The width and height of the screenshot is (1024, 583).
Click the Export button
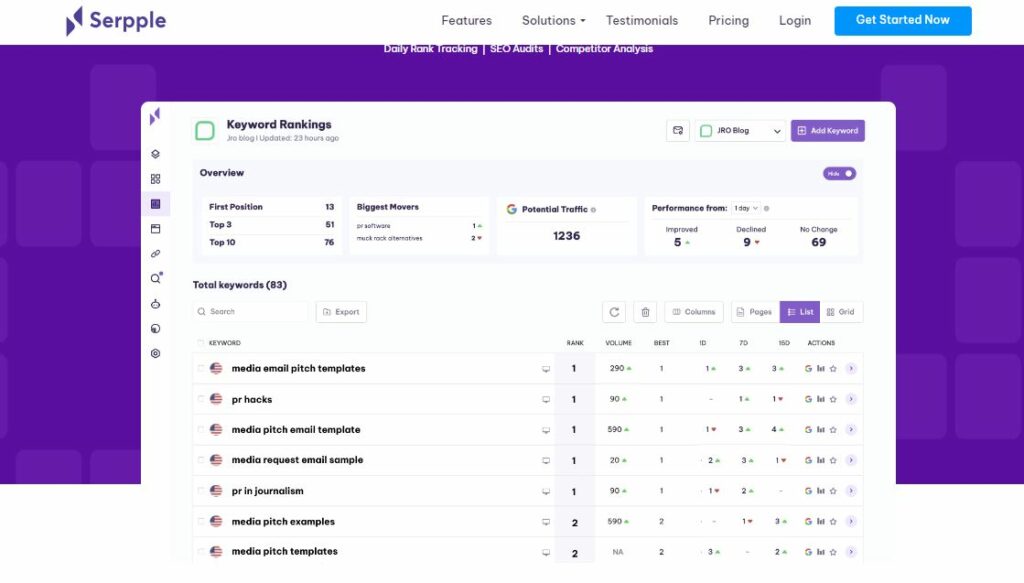342,312
